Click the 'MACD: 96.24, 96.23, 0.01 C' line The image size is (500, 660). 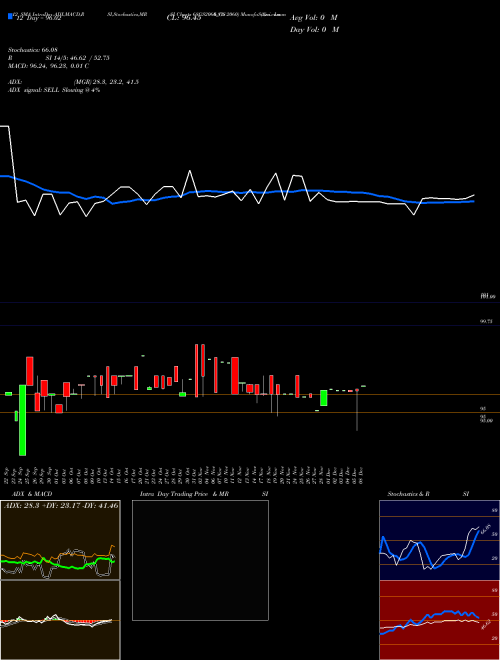48,66
